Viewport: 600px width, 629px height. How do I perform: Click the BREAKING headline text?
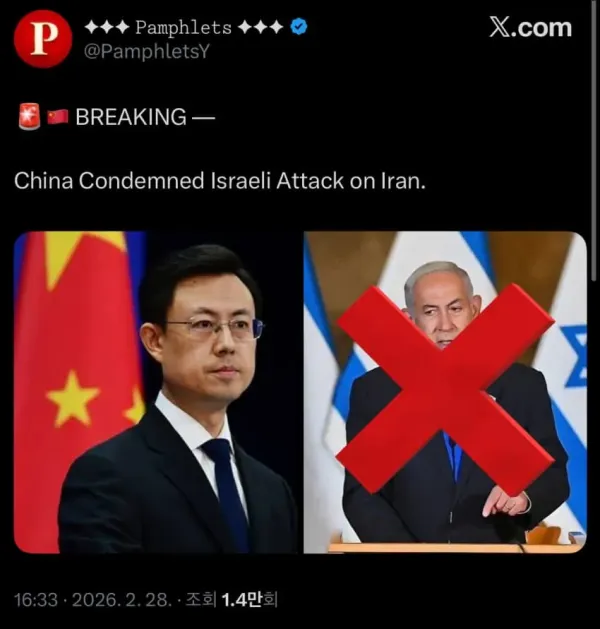pos(131,117)
